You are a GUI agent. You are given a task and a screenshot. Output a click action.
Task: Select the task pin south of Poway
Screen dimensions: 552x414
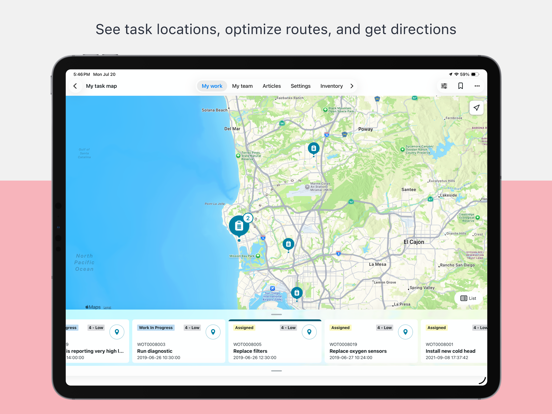click(313, 149)
